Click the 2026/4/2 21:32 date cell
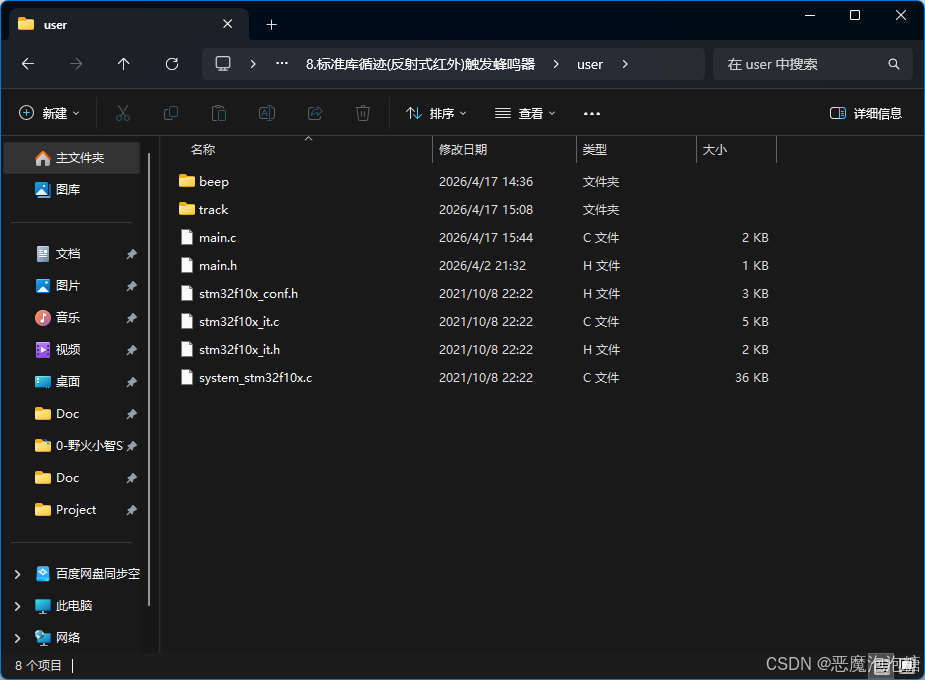The height and width of the screenshot is (680, 925). click(482, 265)
